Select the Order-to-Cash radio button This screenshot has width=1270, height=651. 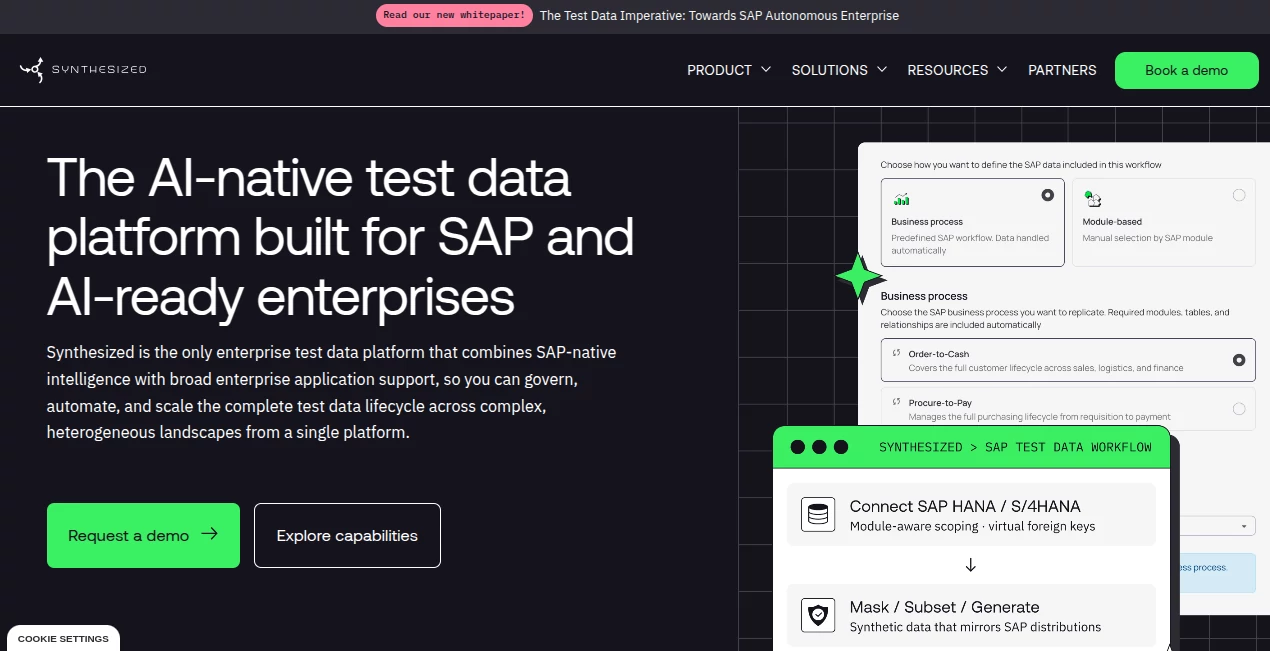click(1239, 360)
